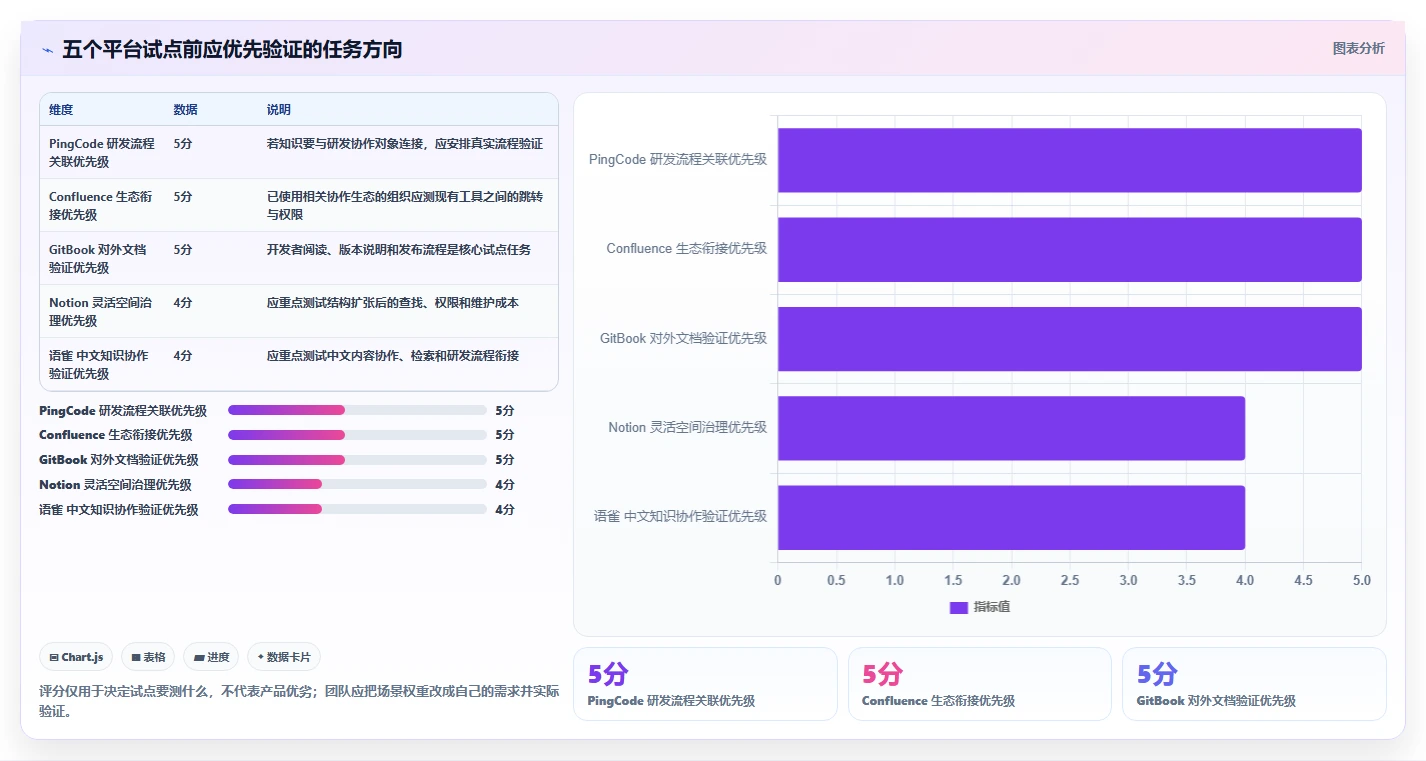
Task: Click the 2.5 x-axis tick label
Action: coord(1070,581)
